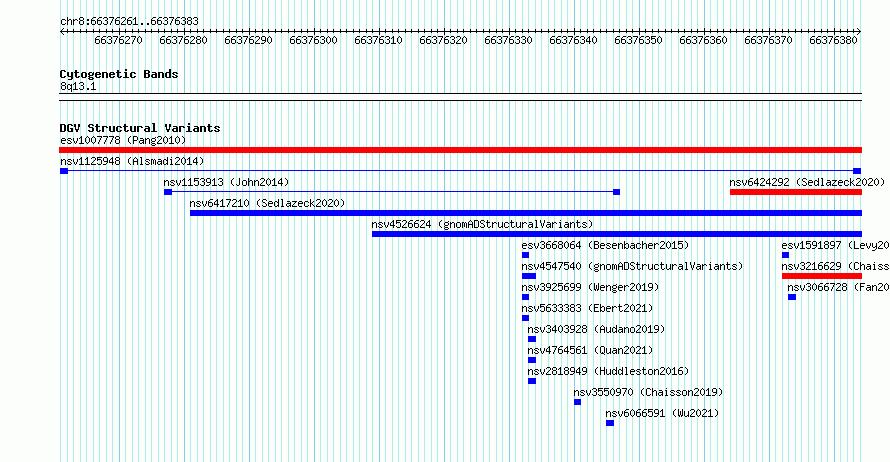Open nsv1125948 (Alsmadi2014) variant label
The image size is (890, 462).
(132, 161)
